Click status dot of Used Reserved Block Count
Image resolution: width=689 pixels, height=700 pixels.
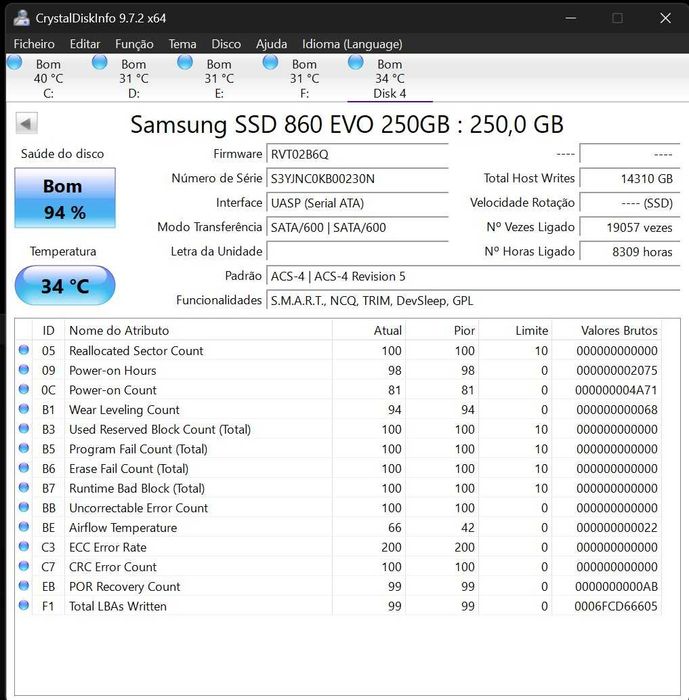click(24, 429)
